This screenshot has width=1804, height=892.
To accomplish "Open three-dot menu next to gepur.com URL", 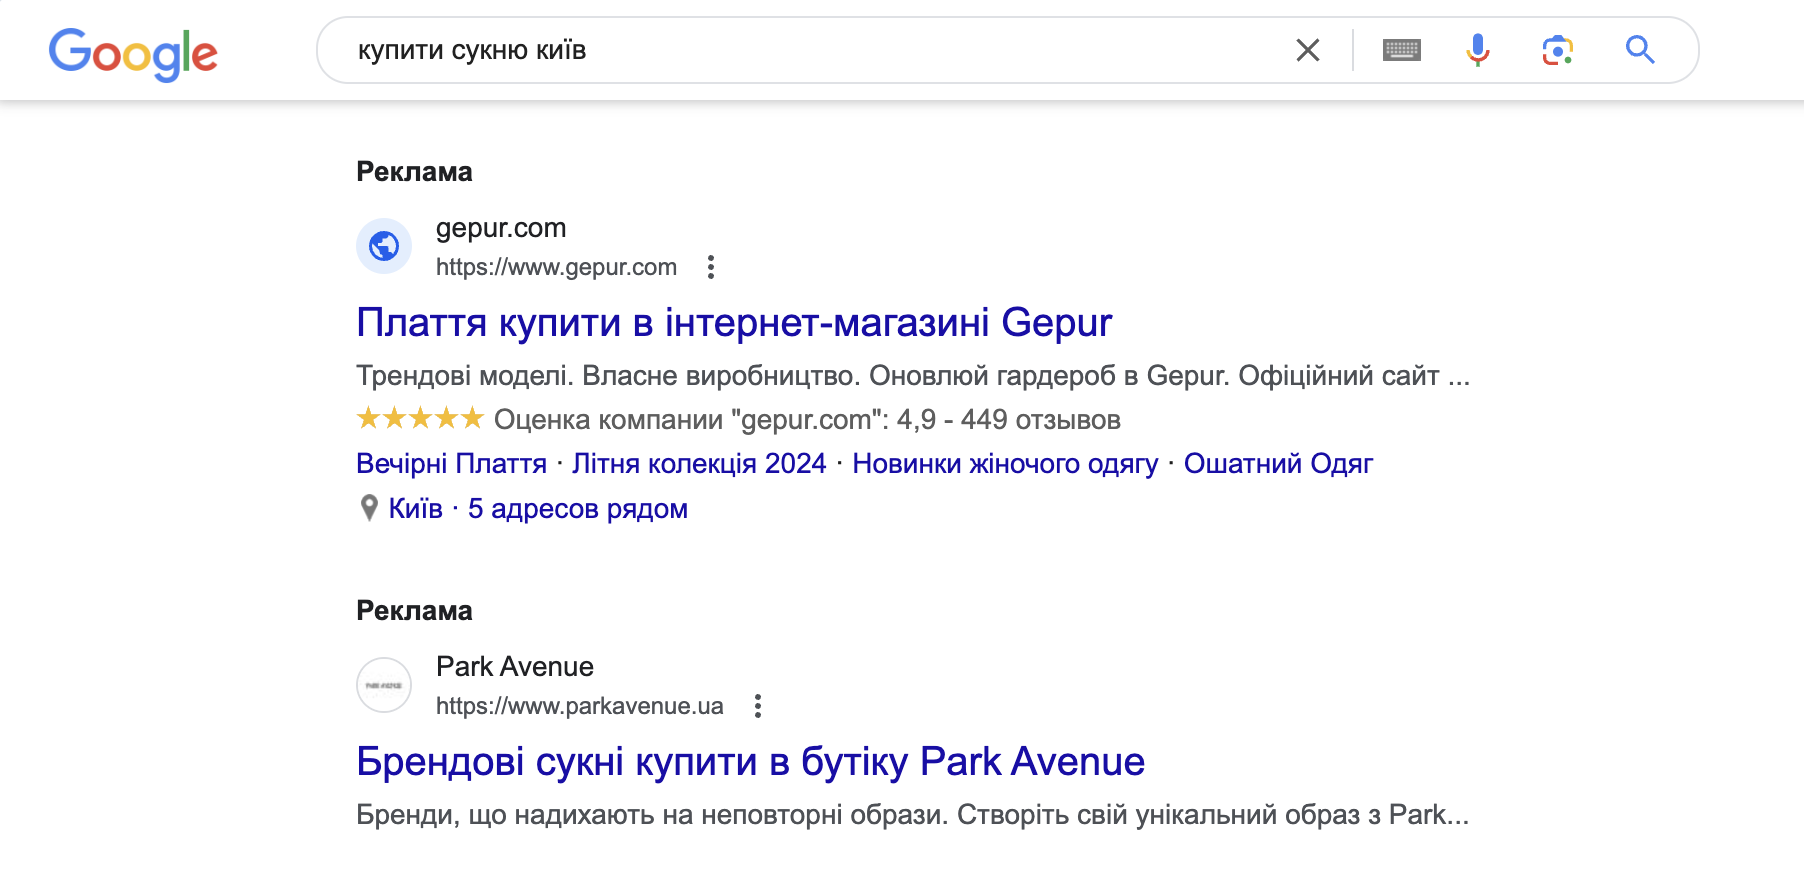I will 711,267.
